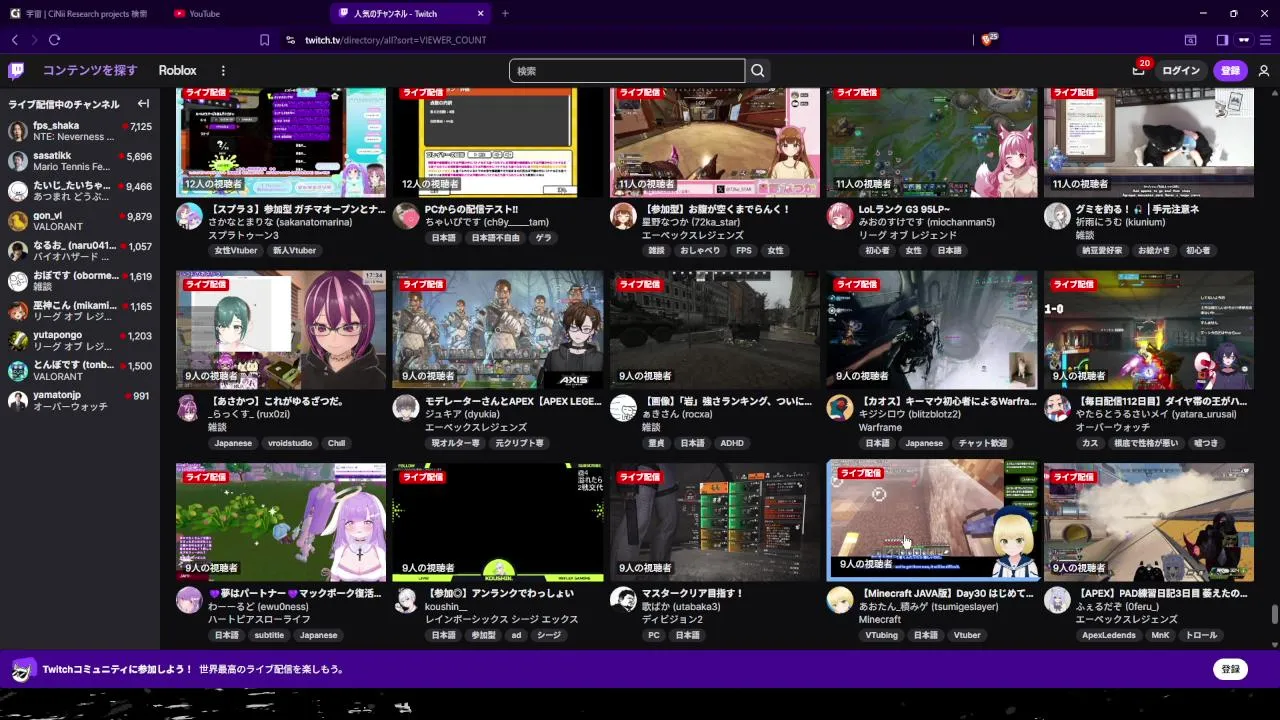
Task: Open ewu0ness stream thumbnail
Action: coord(281,521)
